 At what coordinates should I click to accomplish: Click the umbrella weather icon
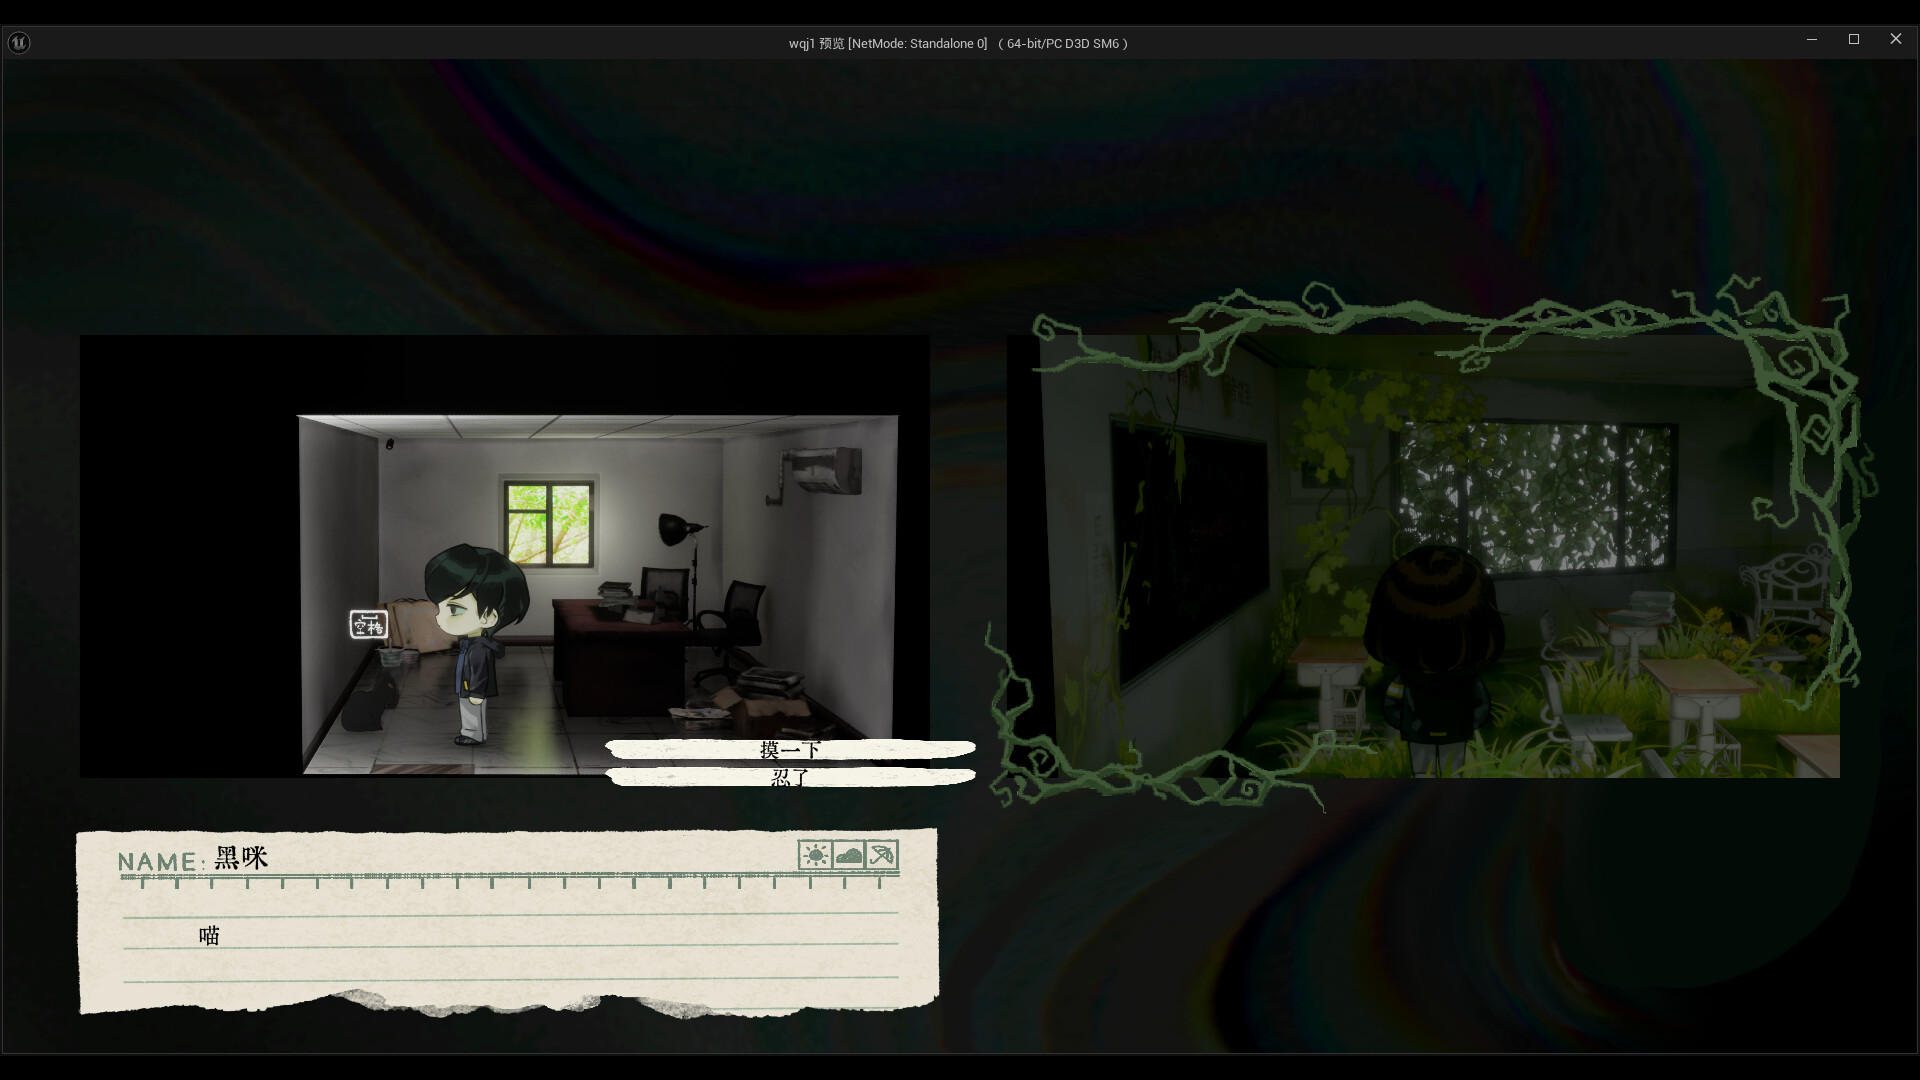pyautogui.click(x=882, y=855)
